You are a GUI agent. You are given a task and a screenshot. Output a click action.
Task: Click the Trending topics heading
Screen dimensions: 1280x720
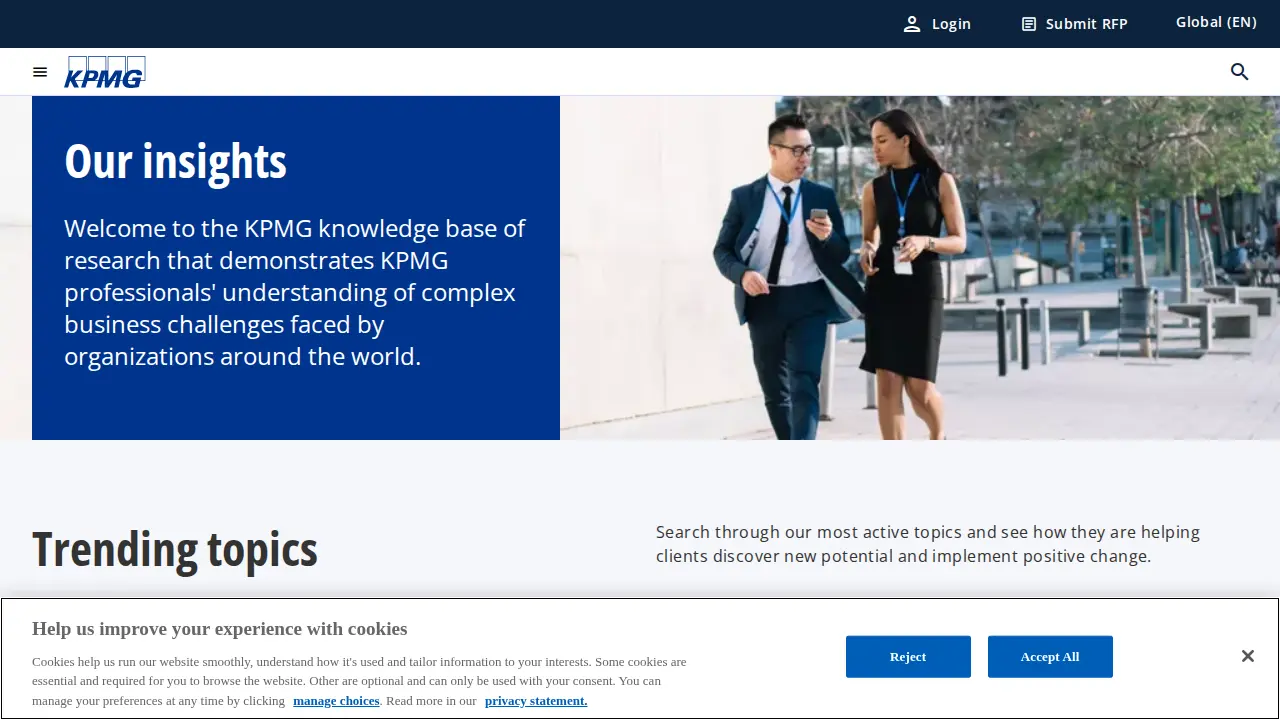coord(175,549)
